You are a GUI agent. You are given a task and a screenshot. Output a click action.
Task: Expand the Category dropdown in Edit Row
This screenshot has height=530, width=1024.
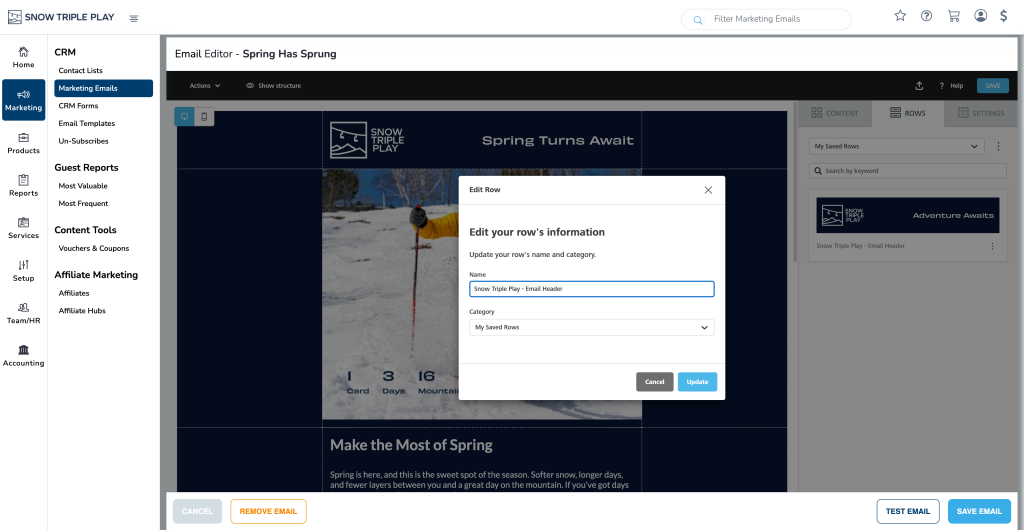coord(591,327)
